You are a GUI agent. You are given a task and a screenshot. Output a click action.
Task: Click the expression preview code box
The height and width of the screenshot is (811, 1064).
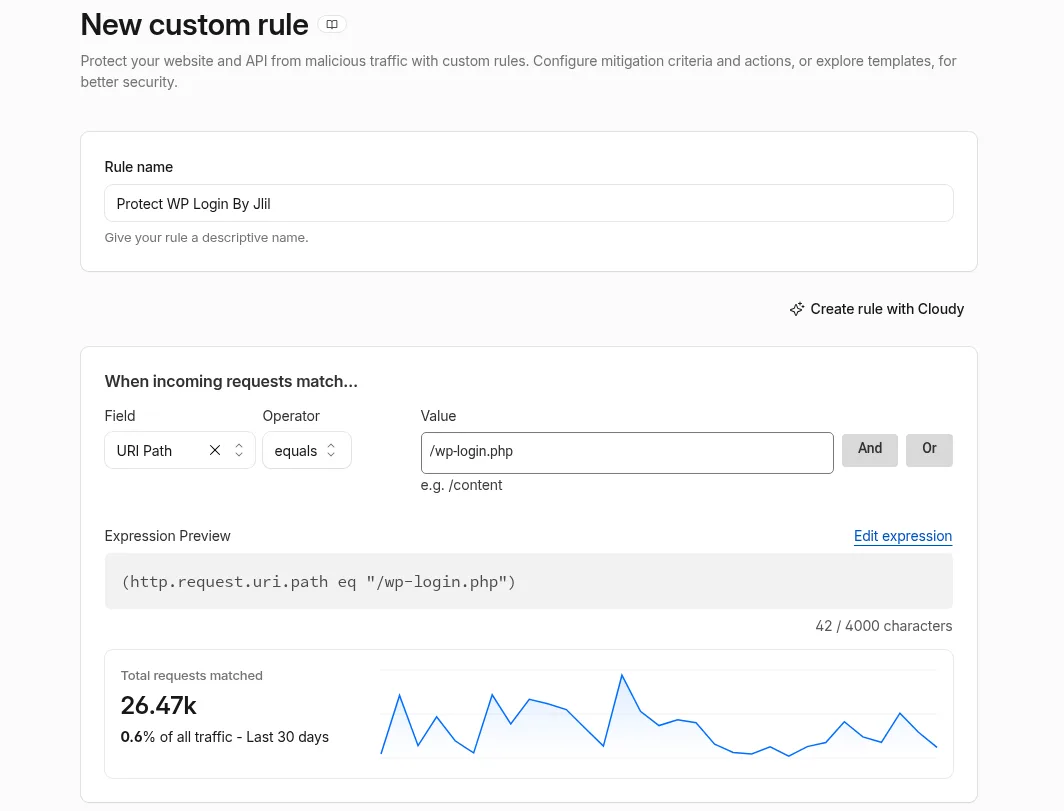[529, 581]
